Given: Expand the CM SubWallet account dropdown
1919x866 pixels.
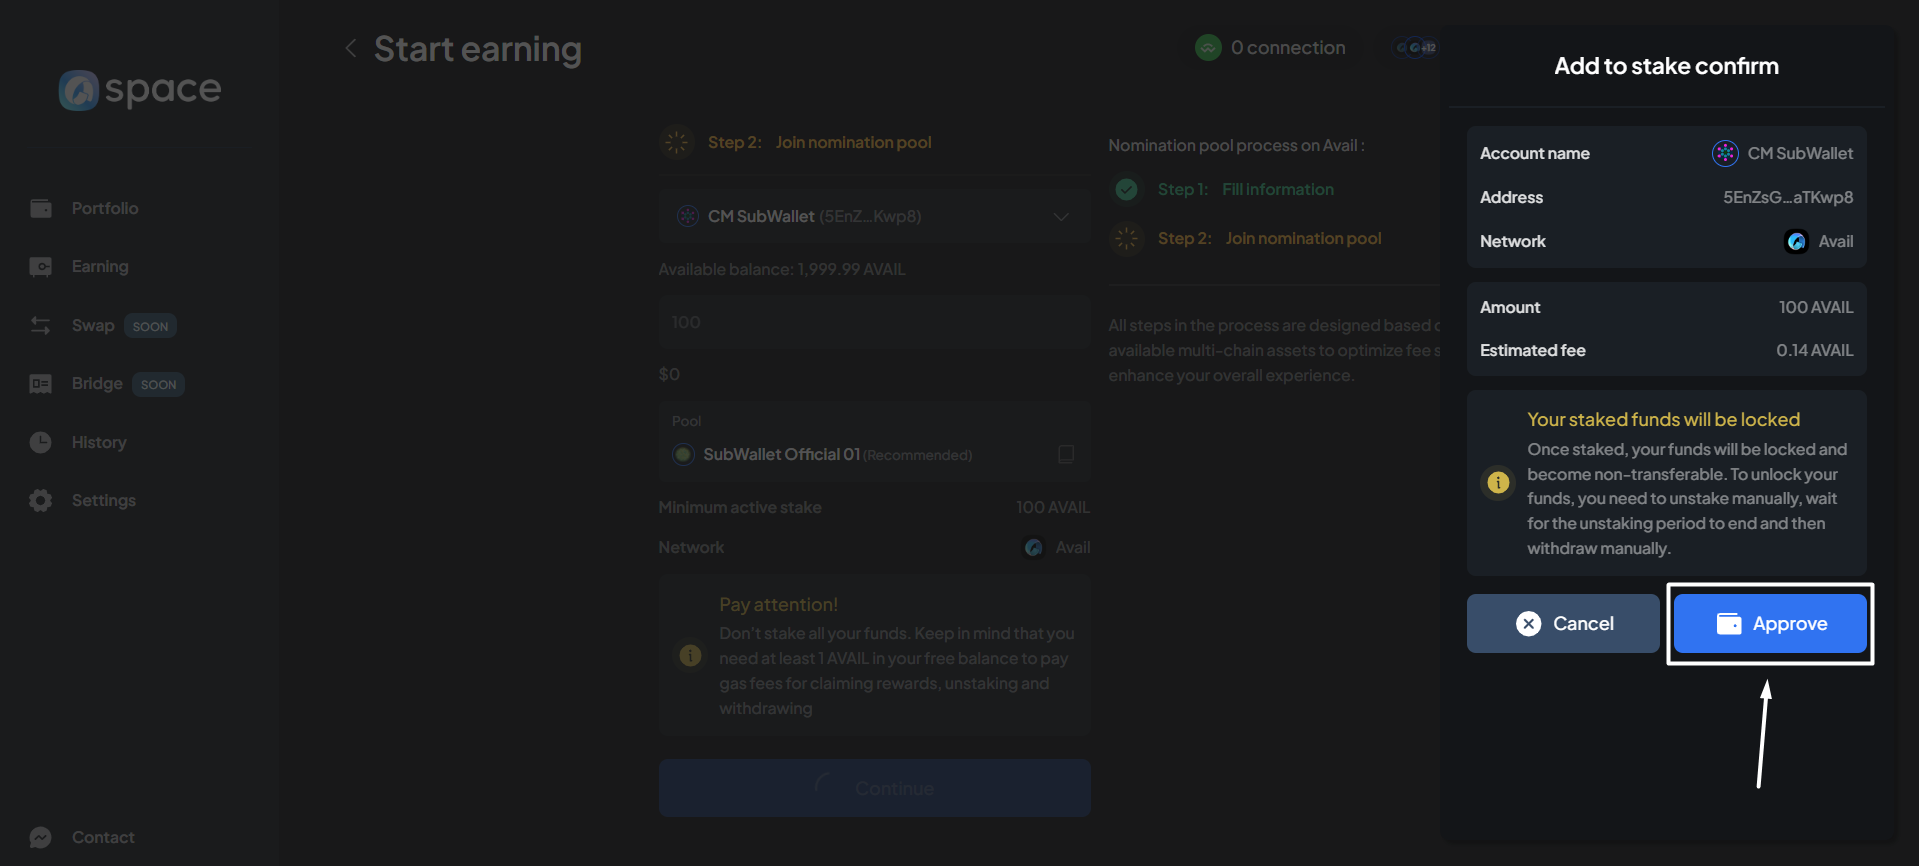Looking at the screenshot, I should pos(1060,216).
